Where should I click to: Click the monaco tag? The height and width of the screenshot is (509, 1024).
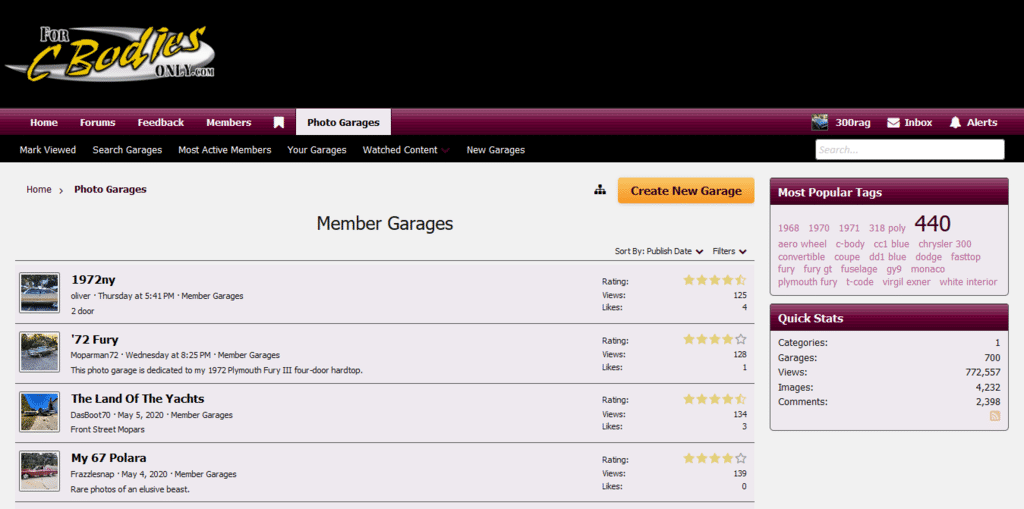coord(928,269)
